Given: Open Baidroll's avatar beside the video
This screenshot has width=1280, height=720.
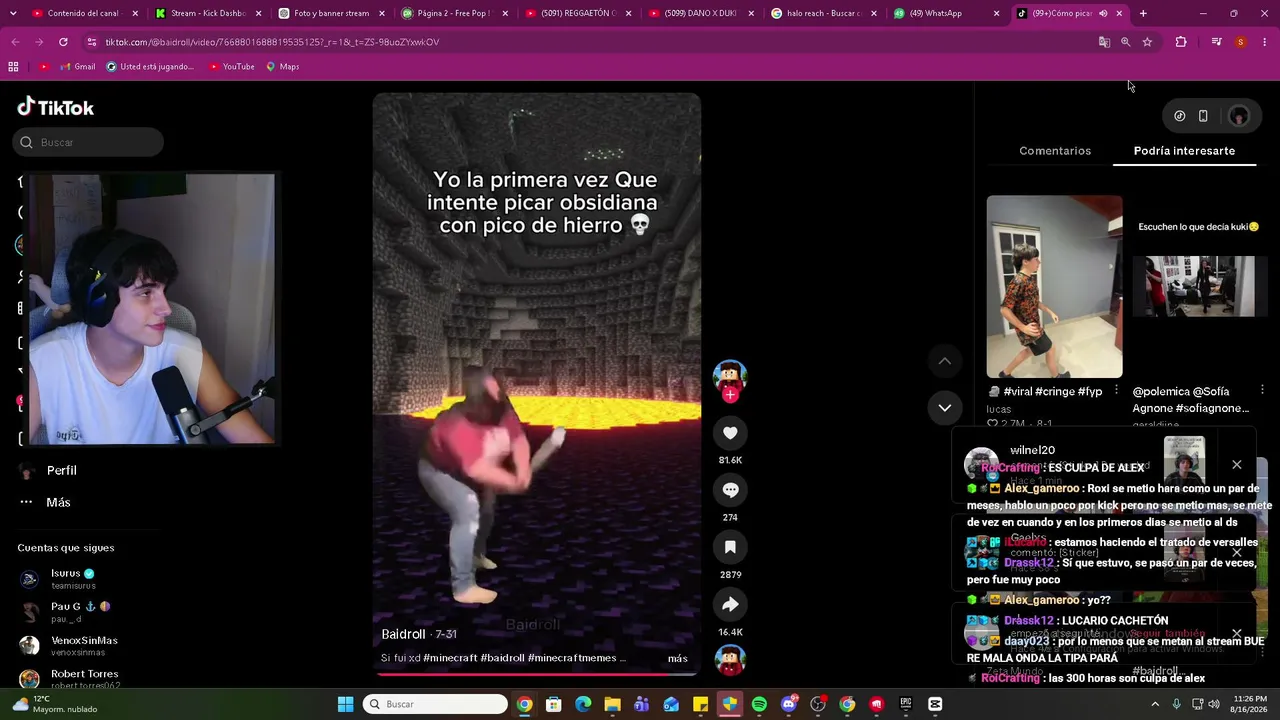Looking at the screenshot, I should [730, 375].
